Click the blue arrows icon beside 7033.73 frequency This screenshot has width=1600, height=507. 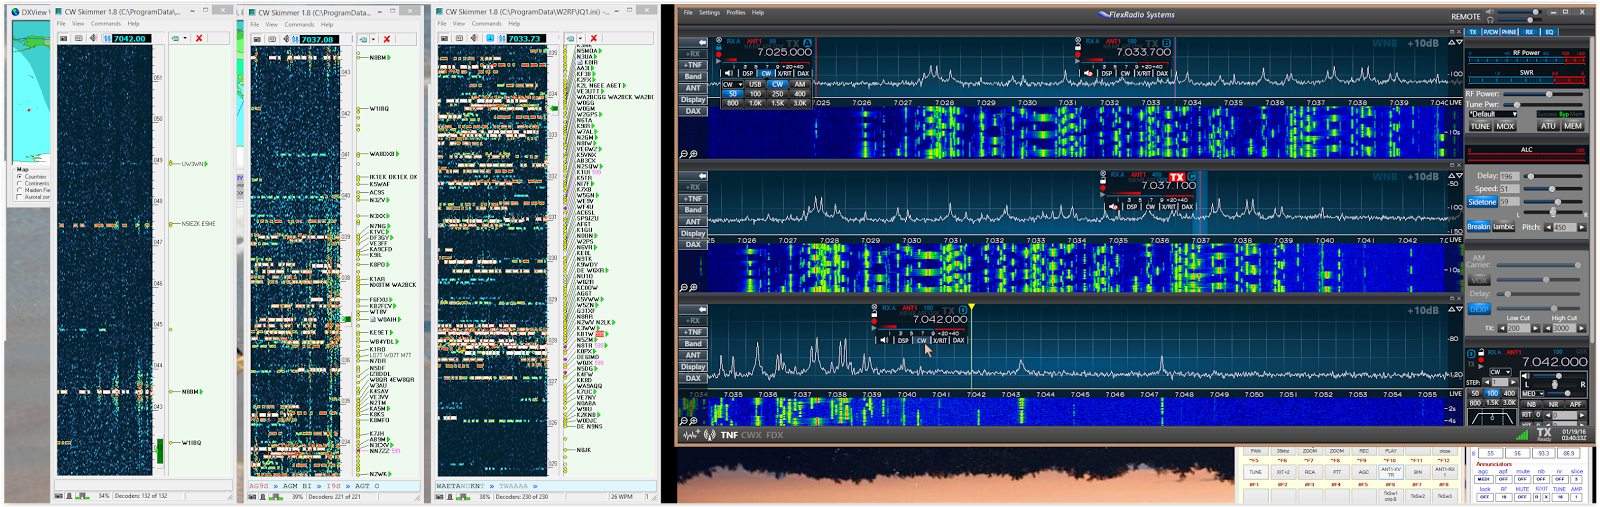pos(501,38)
